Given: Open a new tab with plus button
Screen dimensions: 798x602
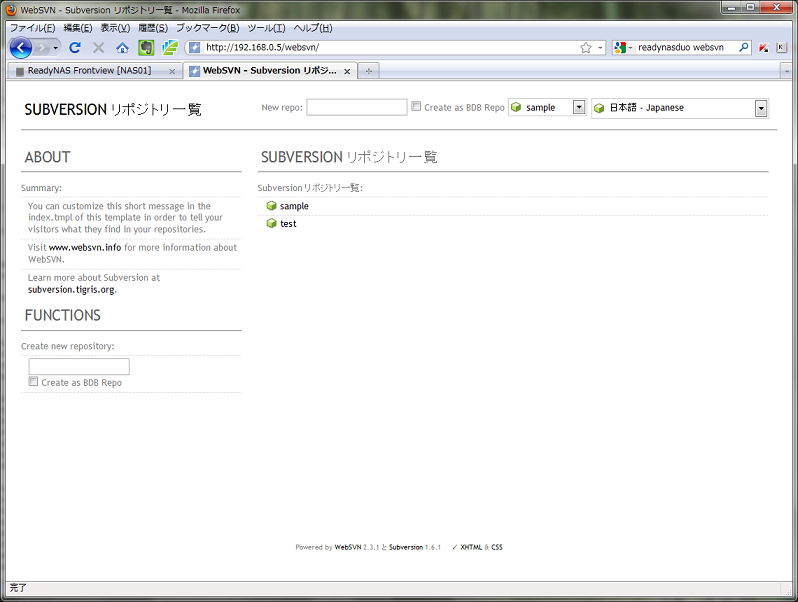Looking at the screenshot, I should pyautogui.click(x=368, y=71).
